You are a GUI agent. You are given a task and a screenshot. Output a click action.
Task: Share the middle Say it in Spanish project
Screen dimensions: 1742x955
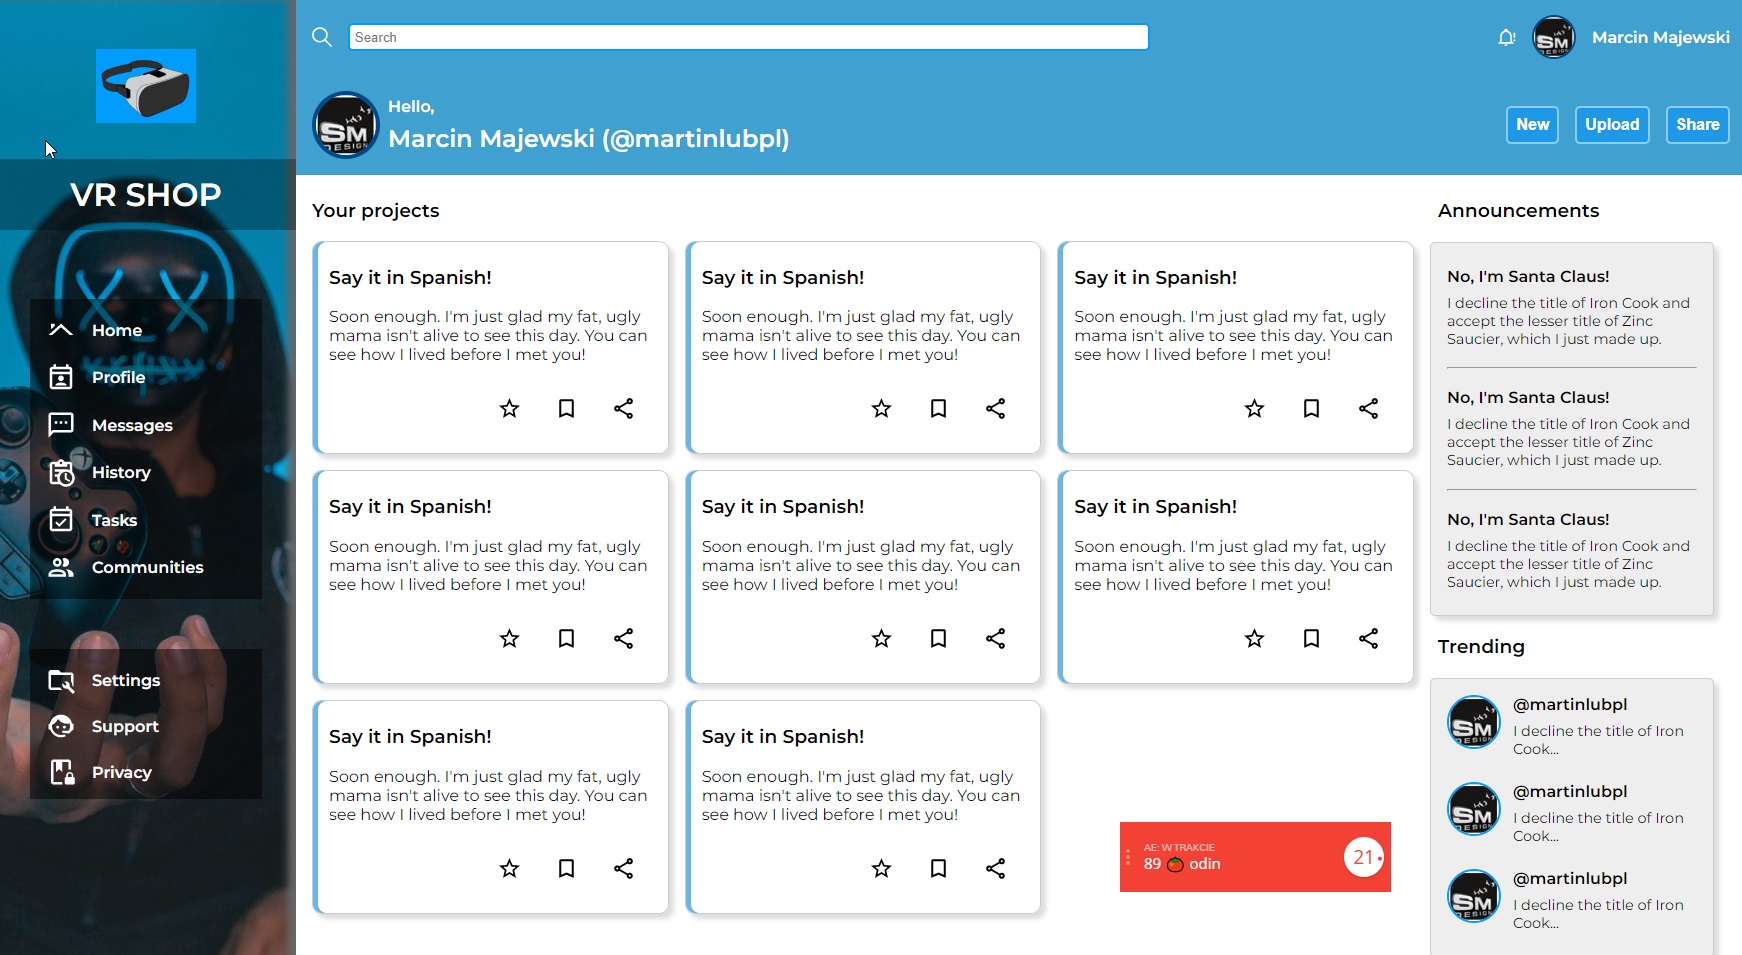[996, 638]
